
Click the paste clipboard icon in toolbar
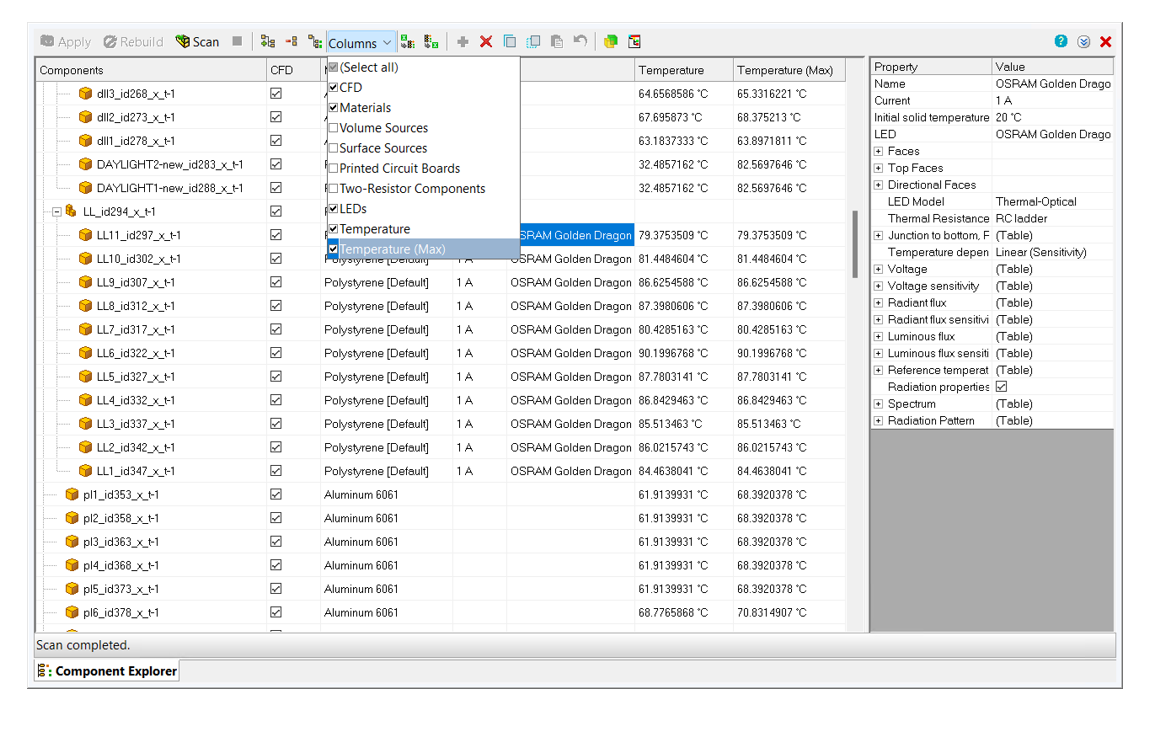pos(557,42)
